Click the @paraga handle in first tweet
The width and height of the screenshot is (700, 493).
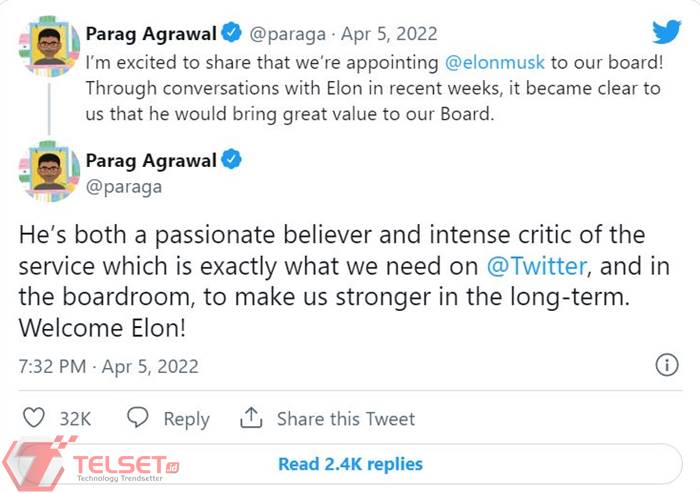(x=285, y=34)
